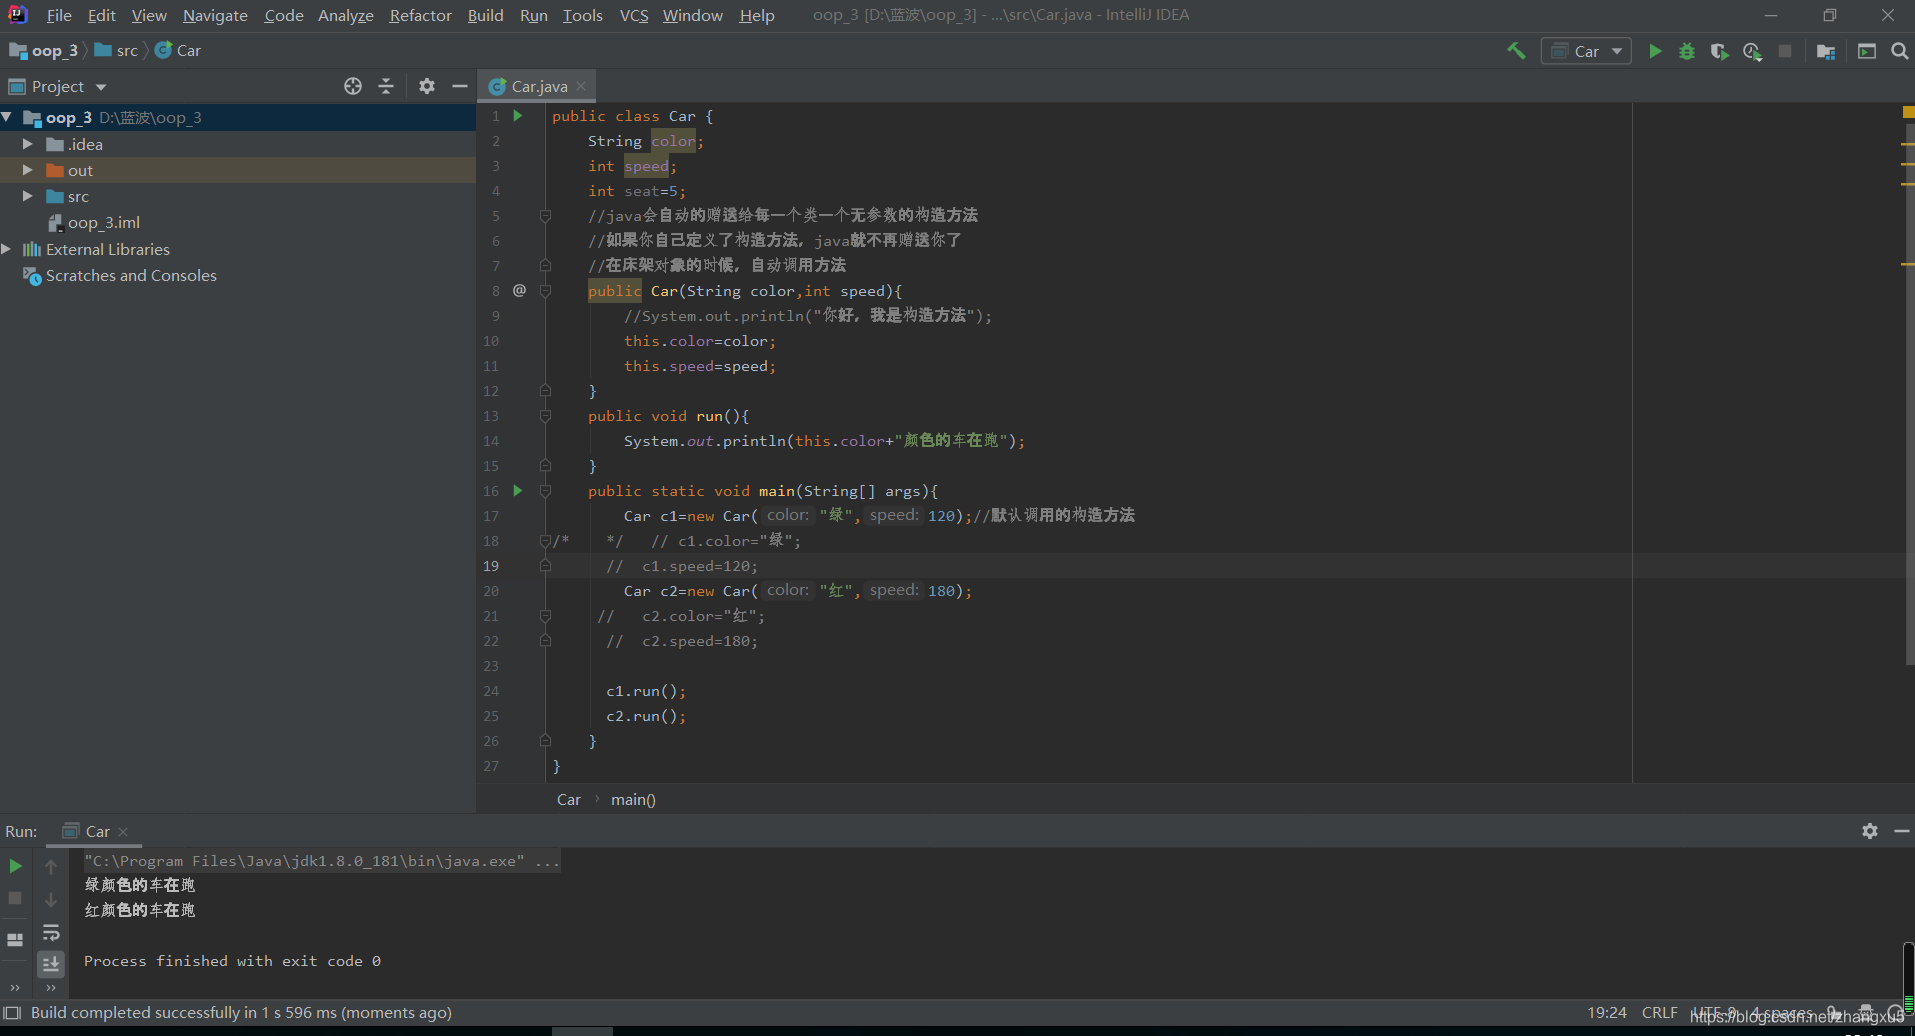Open the profiler run icon
Image resolution: width=1915 pixels, height=1036 pixels.
(x=1752, y=51)
